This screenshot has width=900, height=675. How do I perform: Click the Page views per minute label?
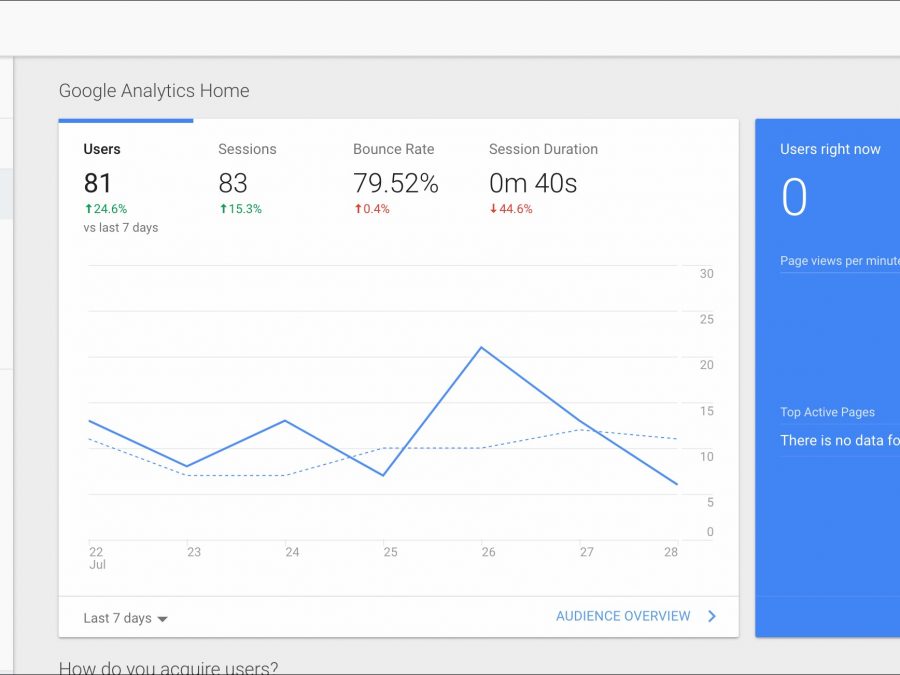coord(839,261)
